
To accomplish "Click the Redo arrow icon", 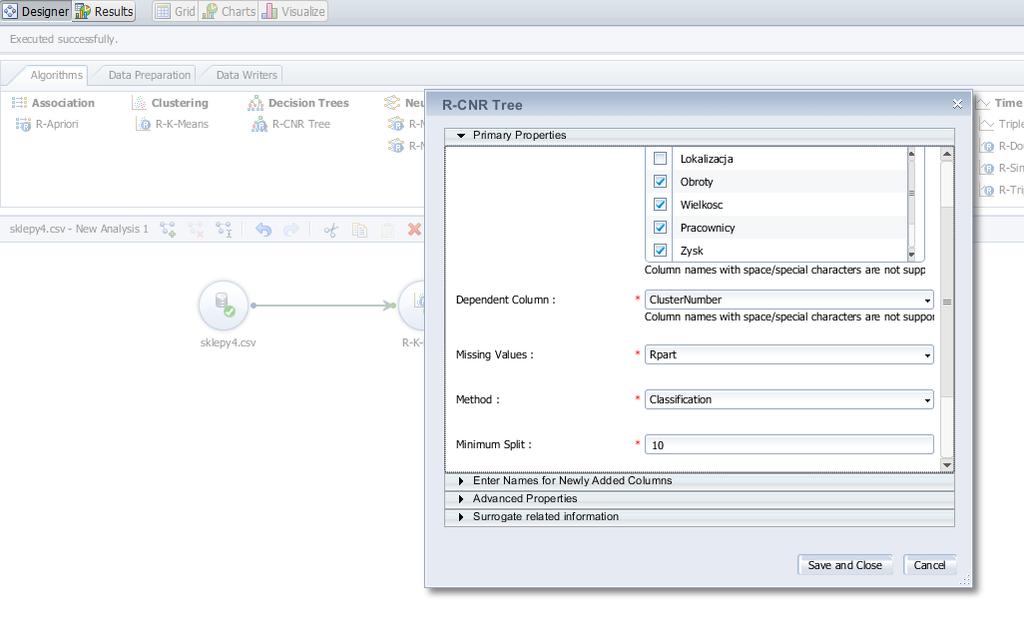I will tap(291, 229).
